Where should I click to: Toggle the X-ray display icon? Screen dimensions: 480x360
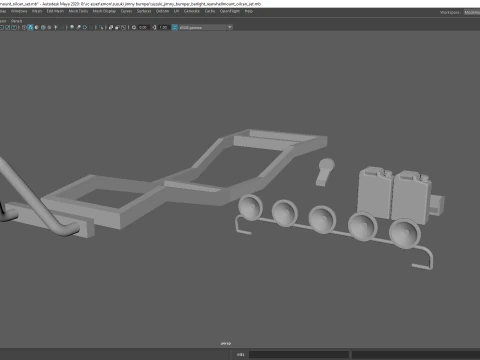pyautogui.click(x=111, y=27)
